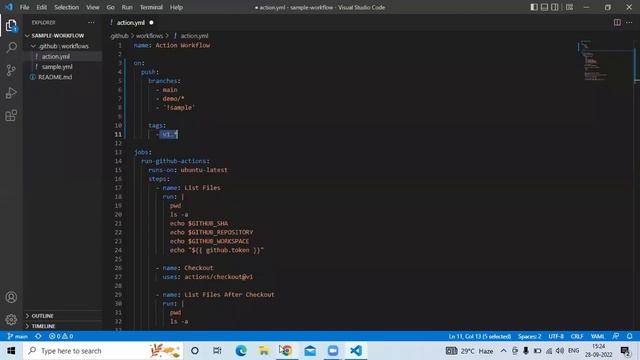Open the Help menu
The image size is (640, 360).
tap(176, 7)
